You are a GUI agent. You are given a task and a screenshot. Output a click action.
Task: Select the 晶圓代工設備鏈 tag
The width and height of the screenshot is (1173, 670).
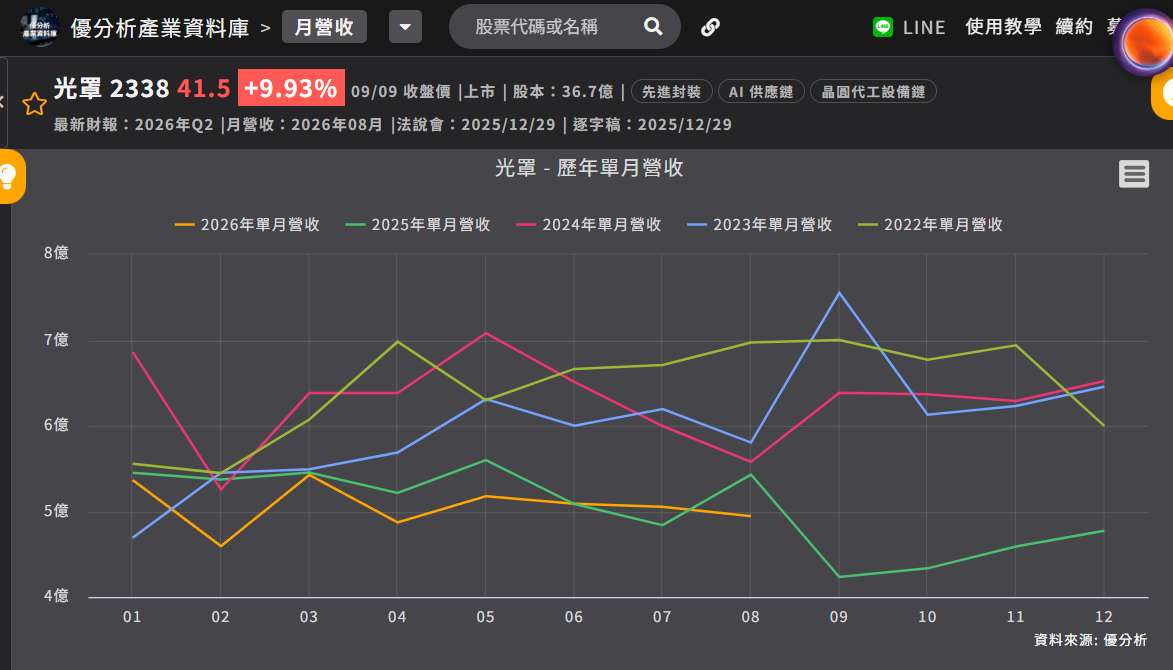pos(873,92)
